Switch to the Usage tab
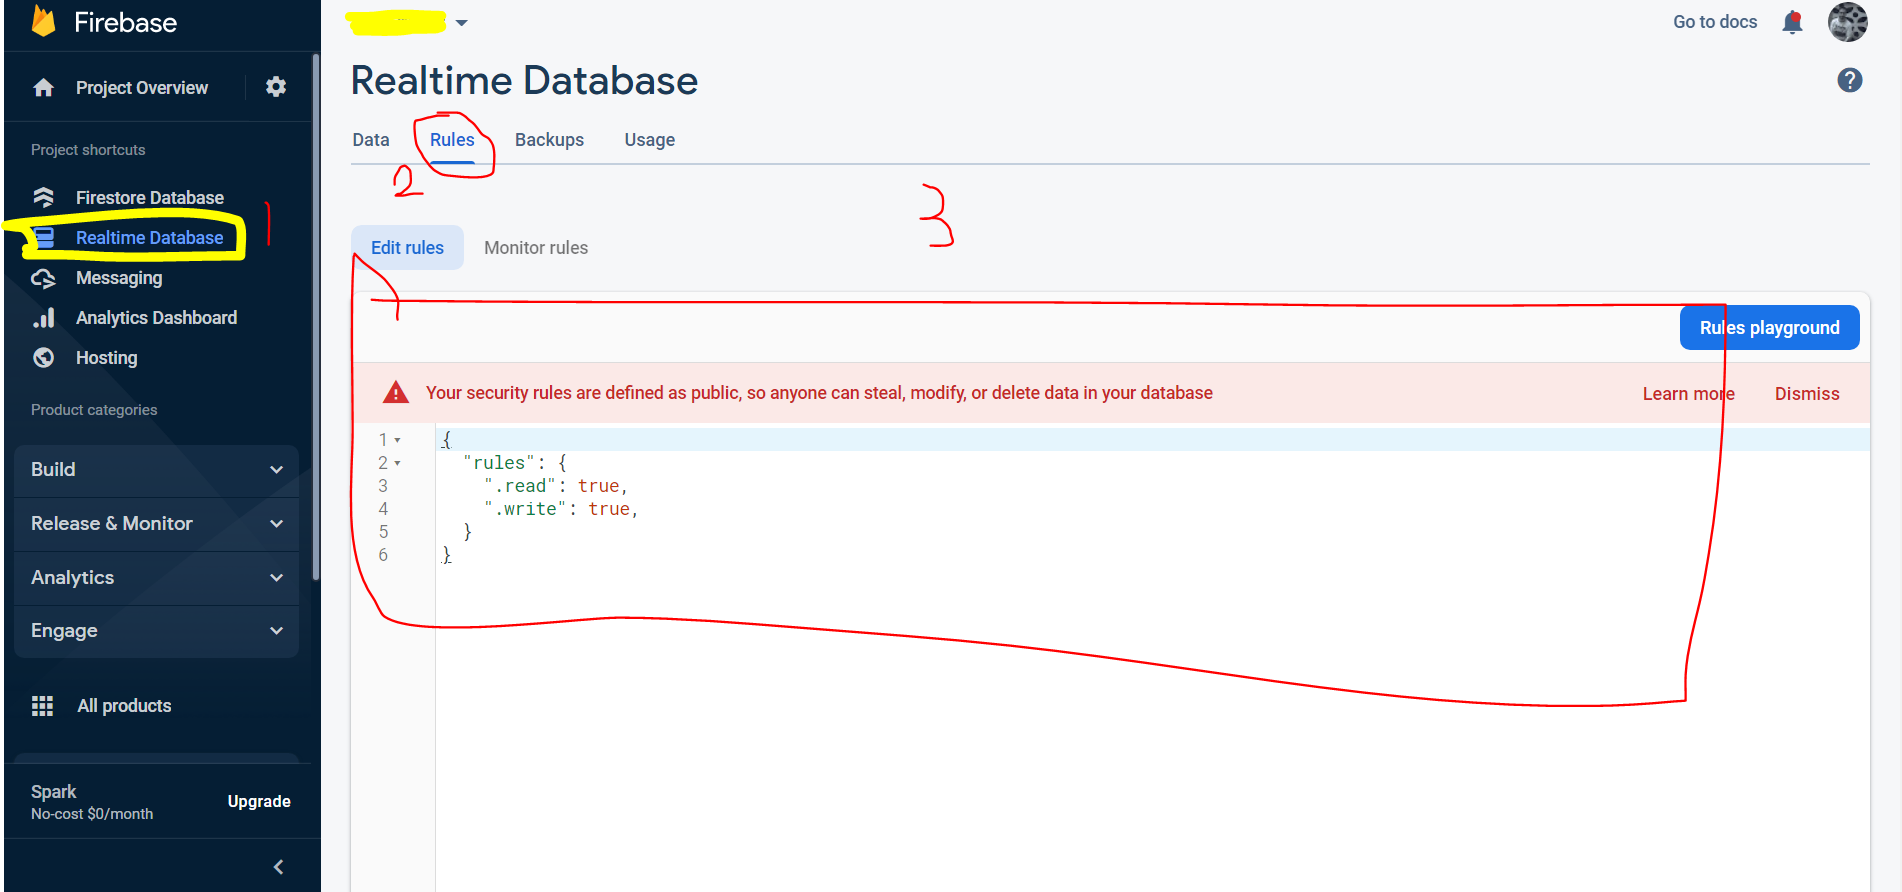The image size is (1902, 892). (x=650, y=140)
